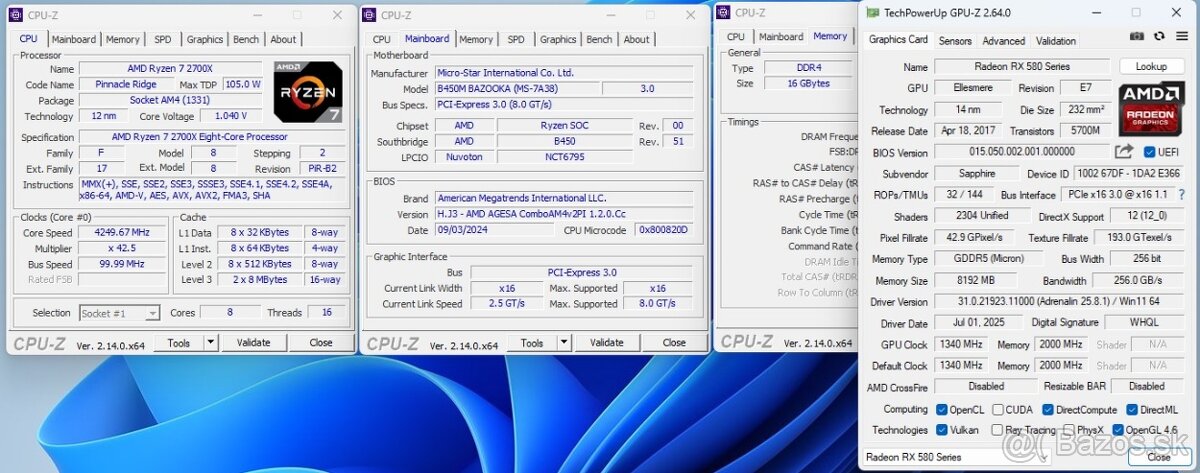Click Validate in the first CPU-Z window
Viewport: 1200px width, 473px height.
(x=253, y=342)
